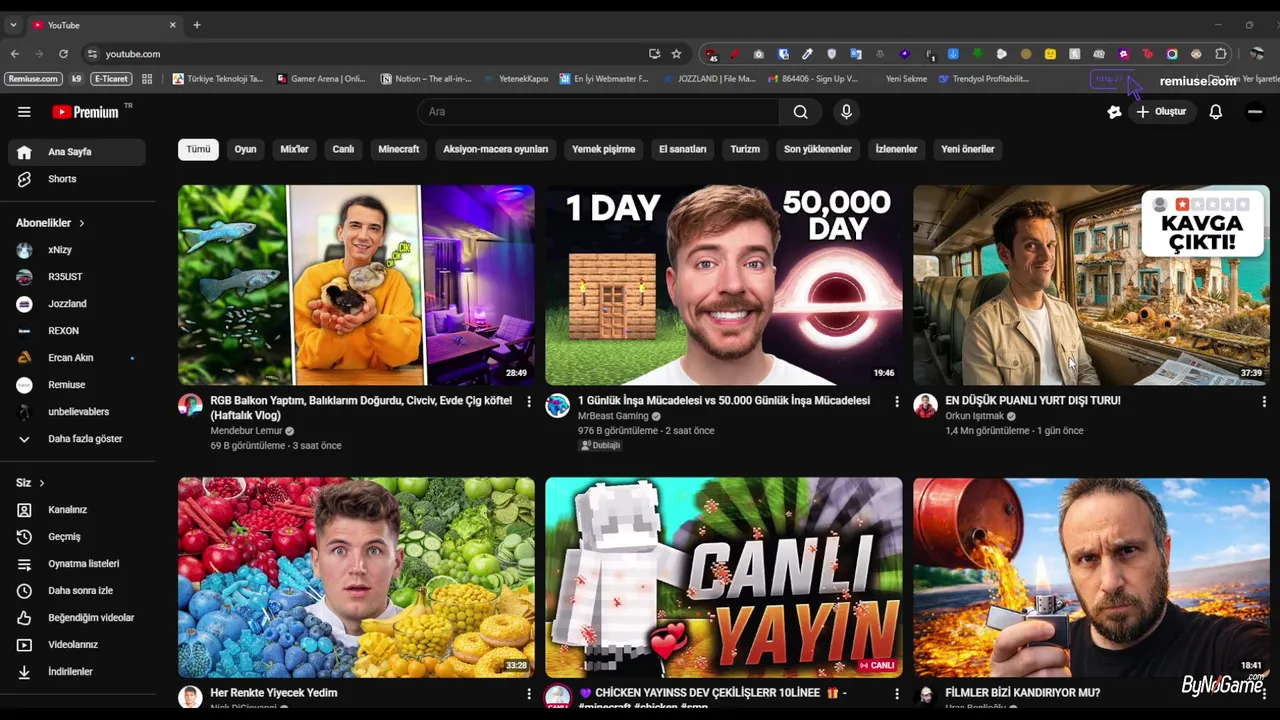Image resolution: width=1280 pixels, height=720 pixels.
Task: Open Ana Sayfa in the sidebar
Action: (77, 152)
